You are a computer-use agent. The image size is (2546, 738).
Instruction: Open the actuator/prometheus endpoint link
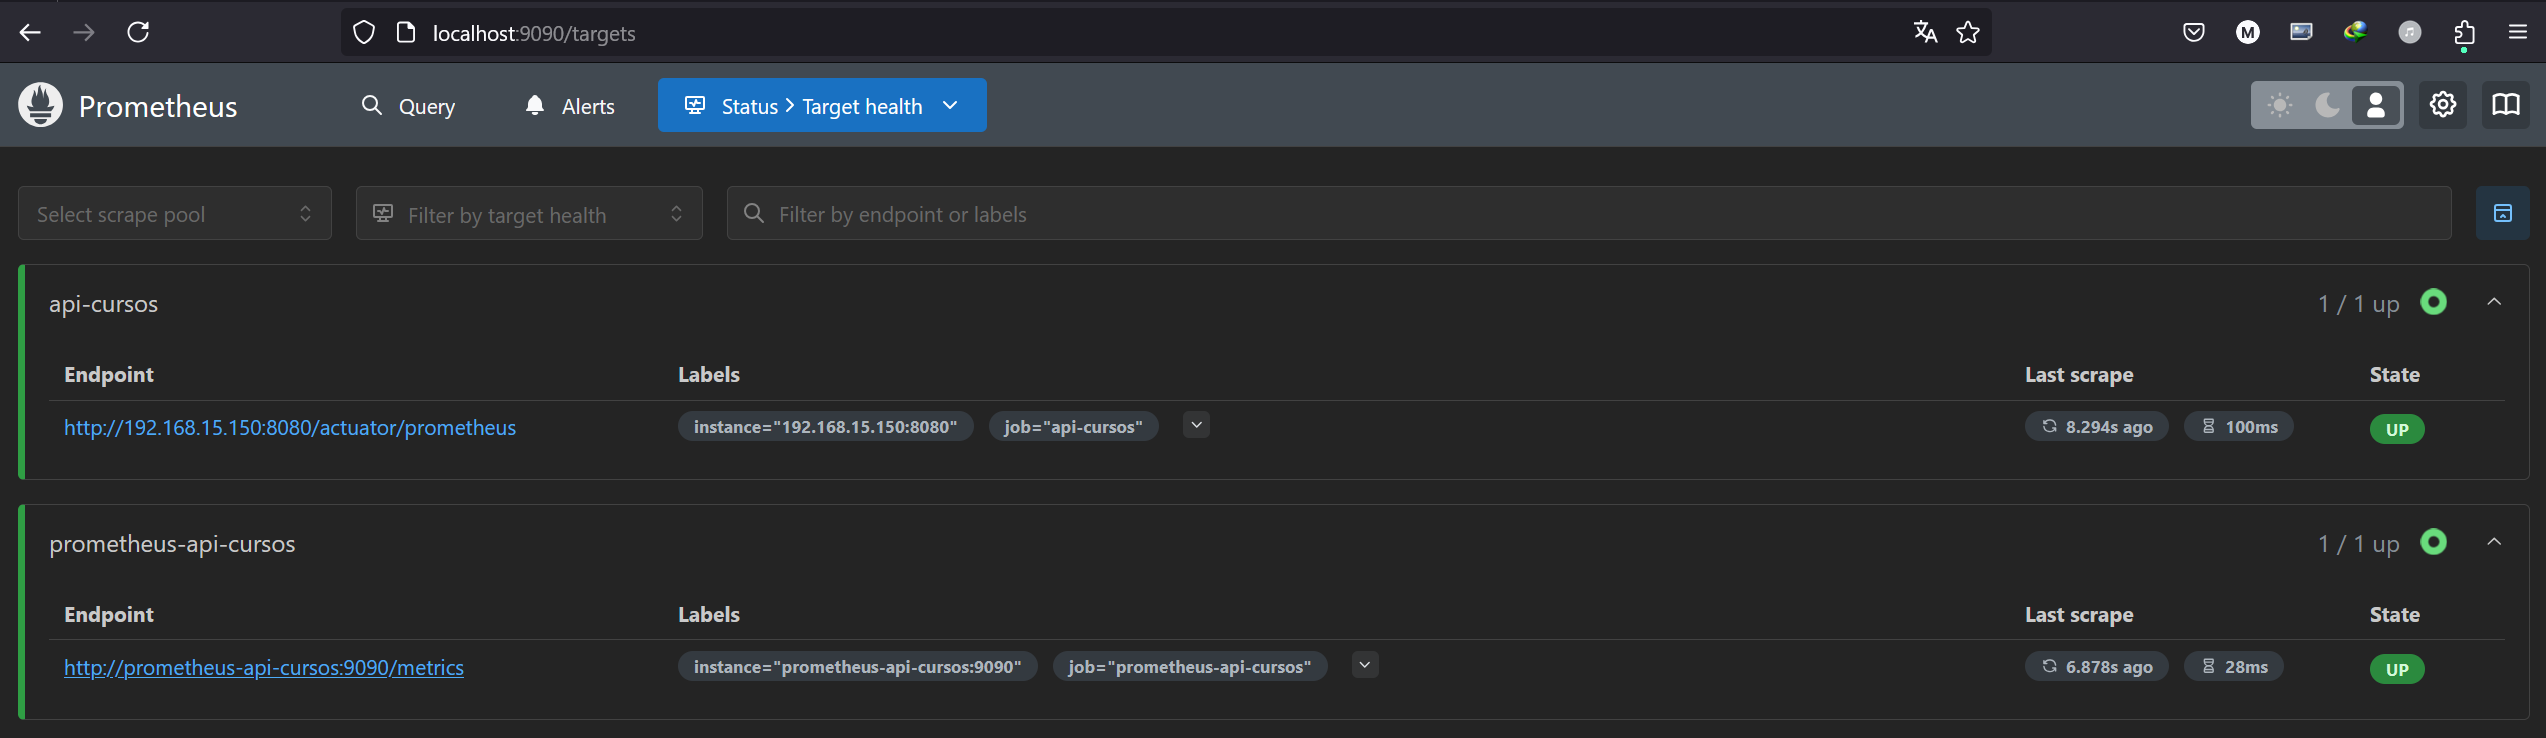[x=290, y=428]
